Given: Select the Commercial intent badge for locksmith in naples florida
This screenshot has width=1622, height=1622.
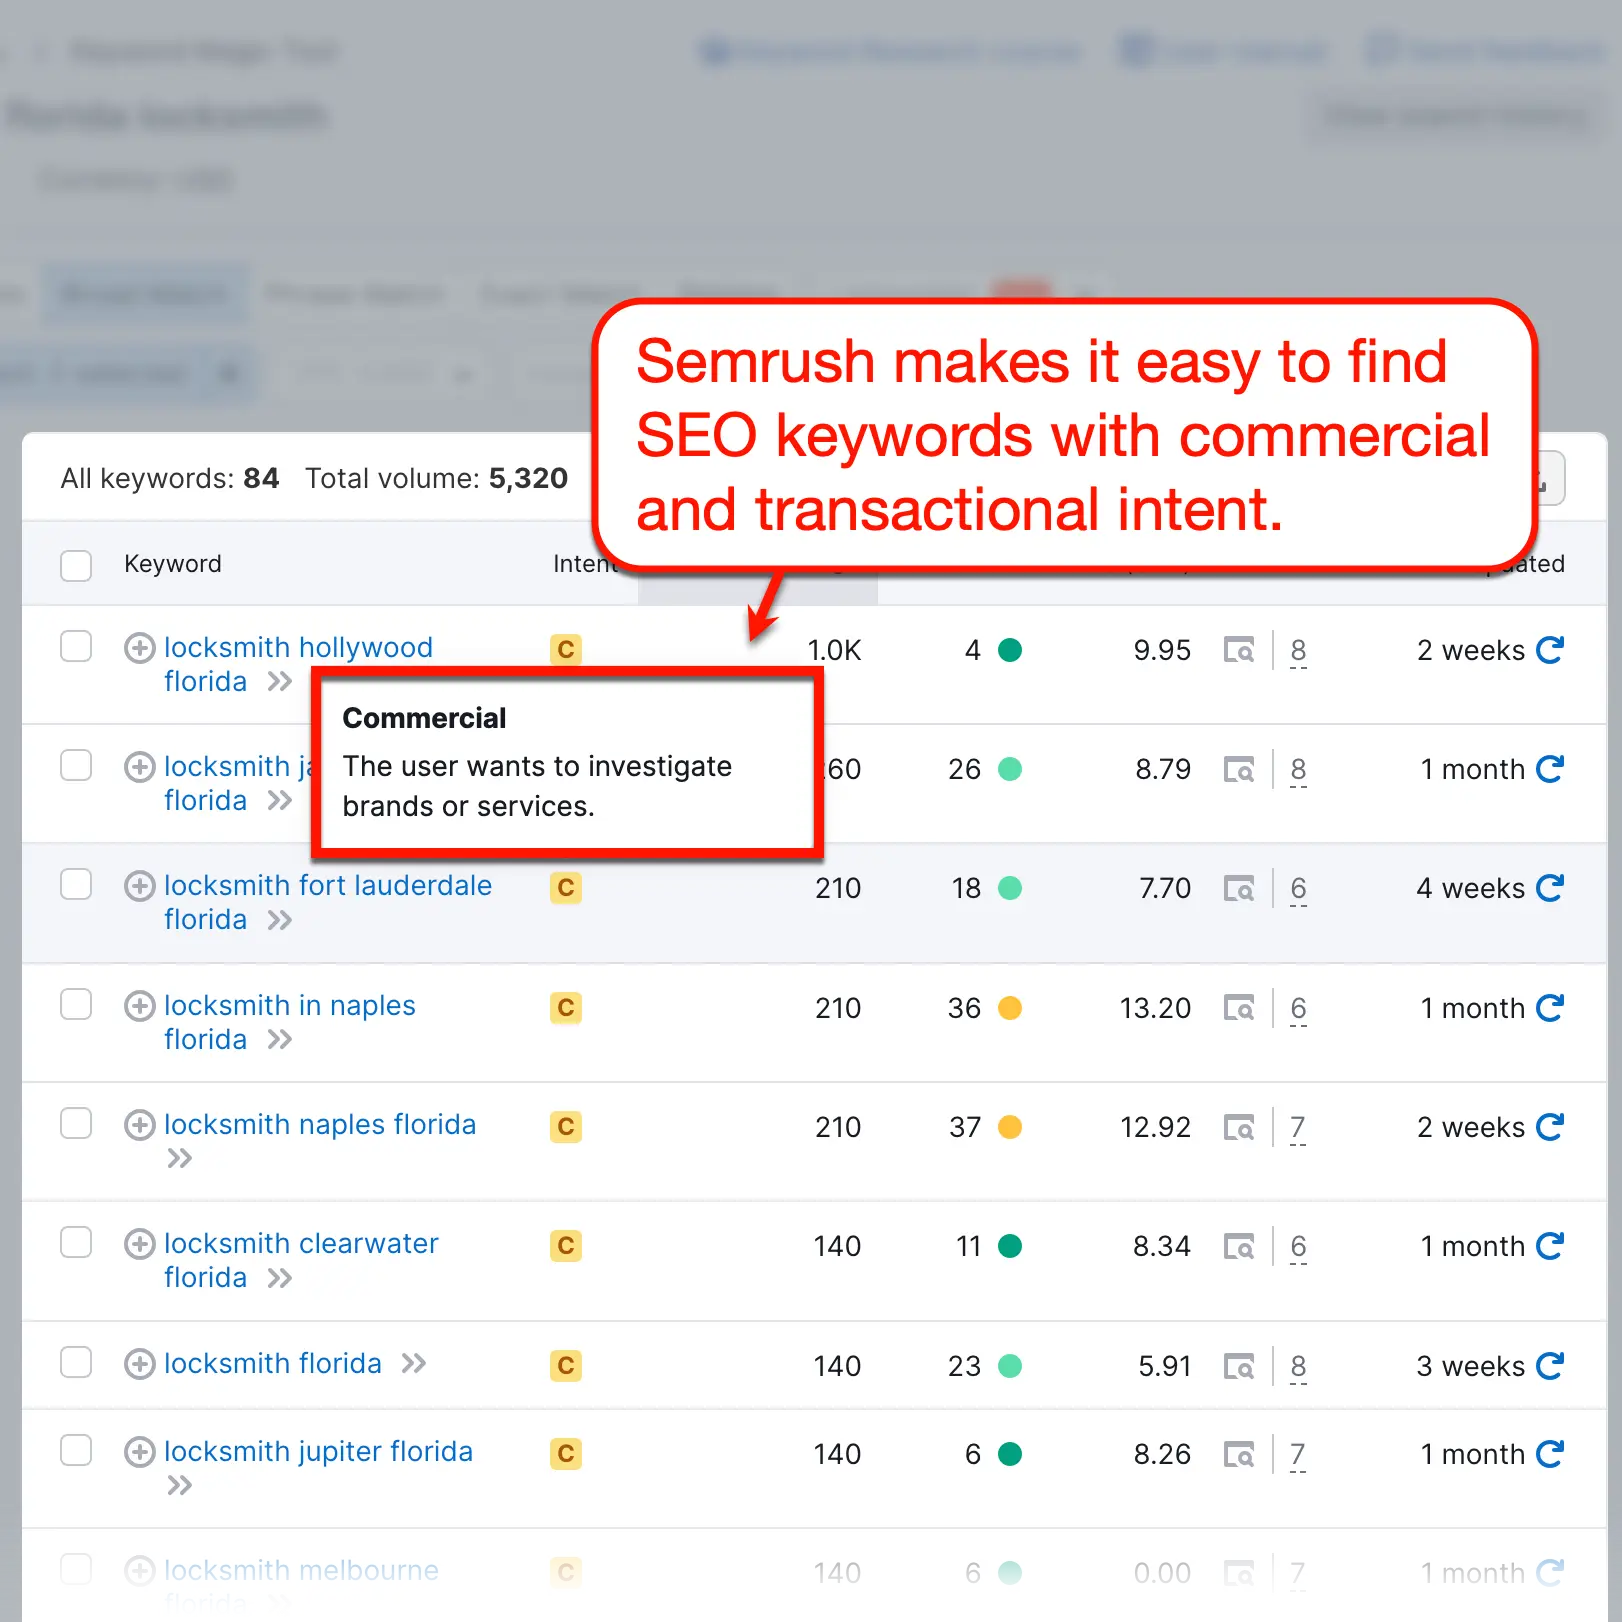Looking at the screenshot, I should pos(565,1008).
